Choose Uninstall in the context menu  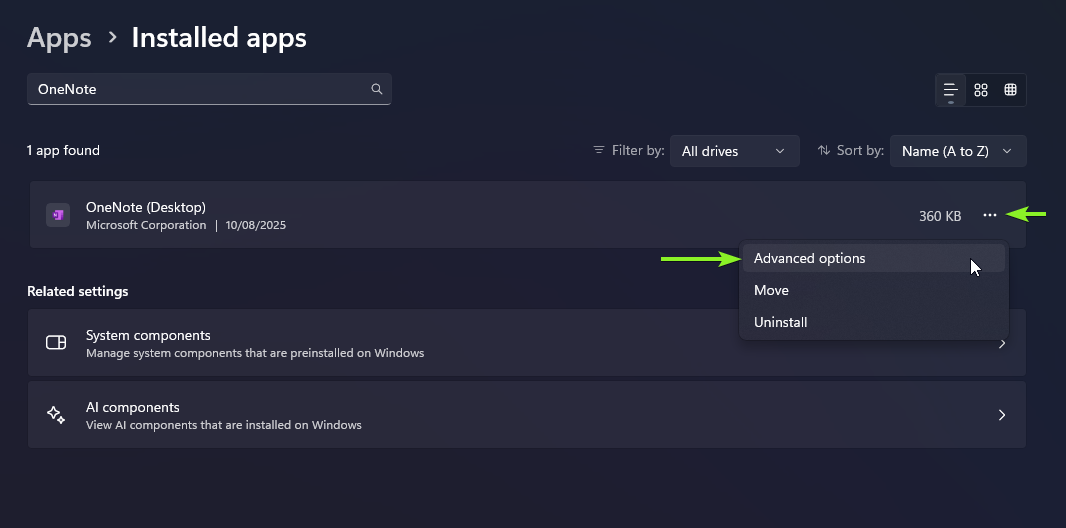tap(780, 322)
